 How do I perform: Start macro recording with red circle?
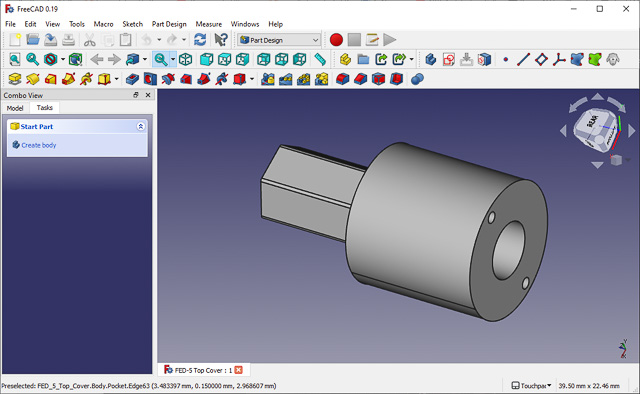tap(336, 40)
